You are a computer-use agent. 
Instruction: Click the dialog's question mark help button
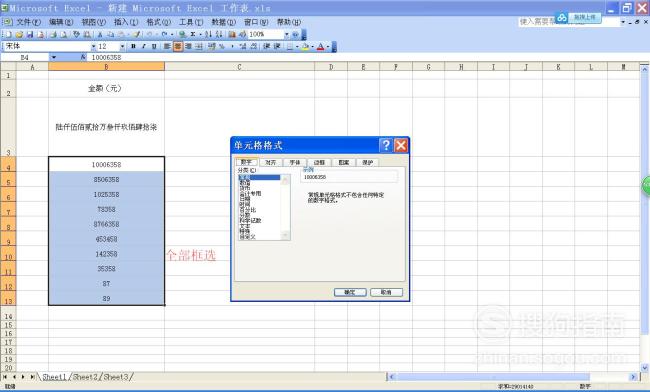[386, 145]
